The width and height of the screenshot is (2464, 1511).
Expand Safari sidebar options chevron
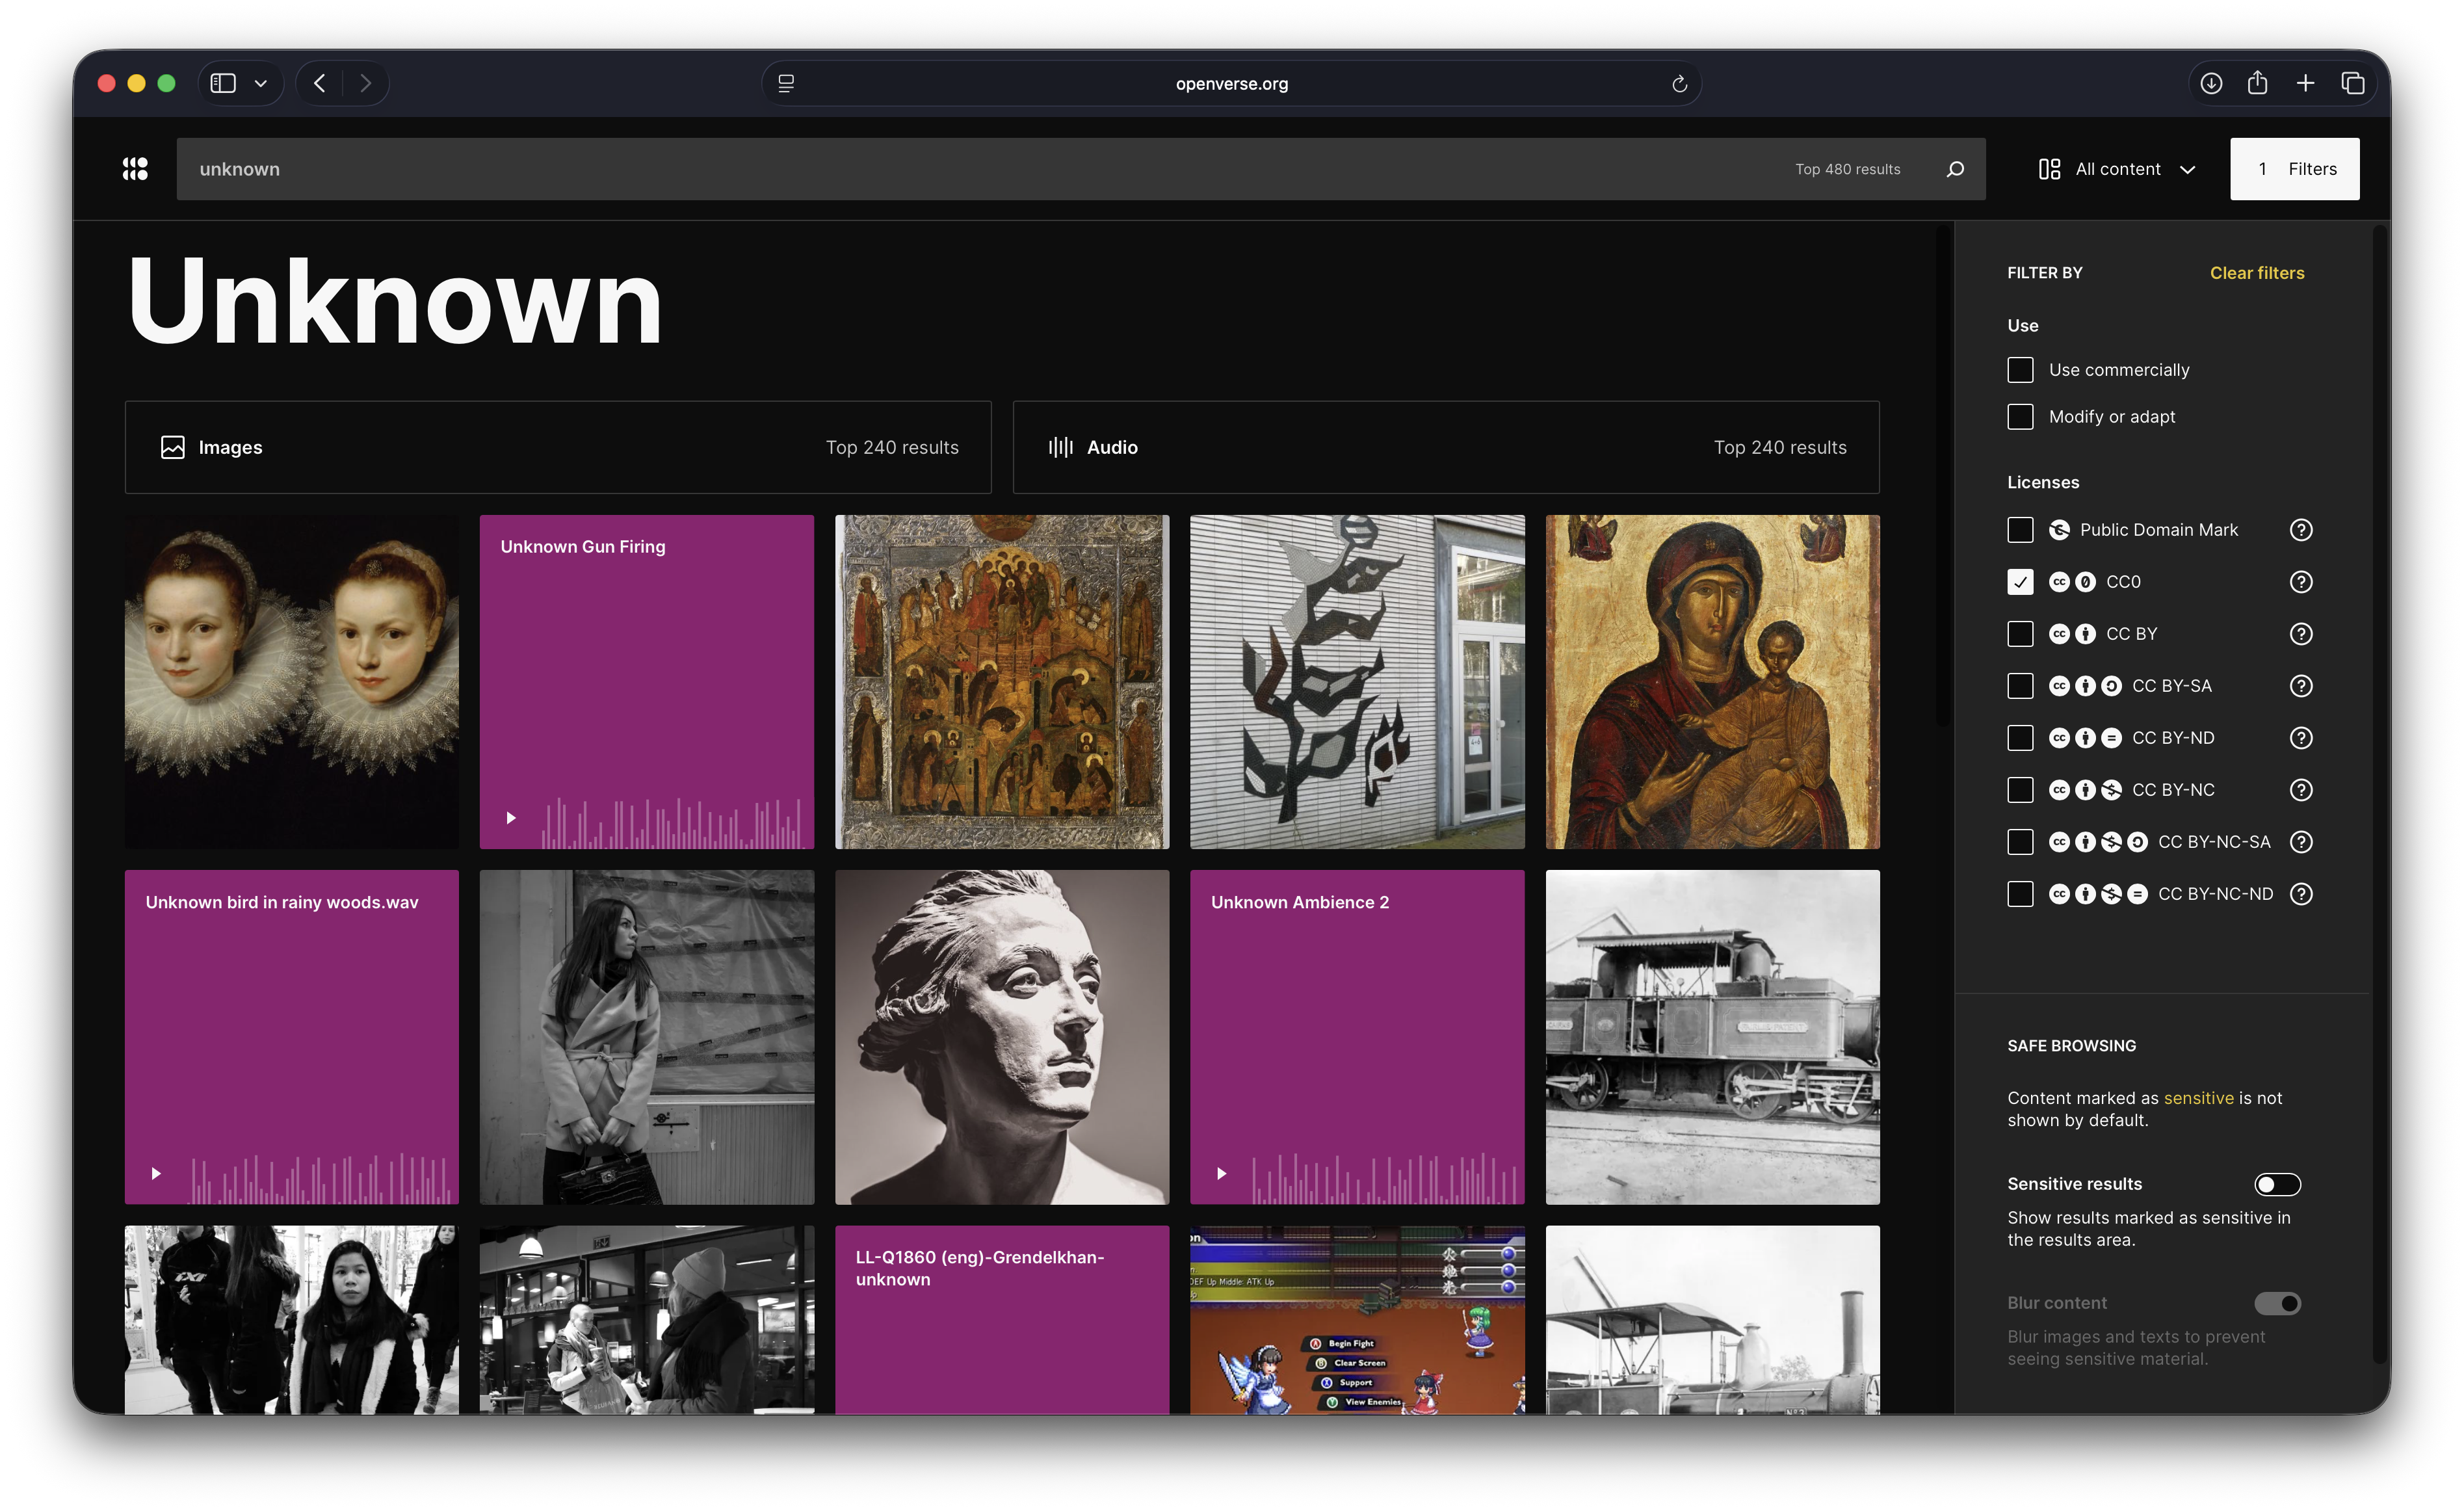(x=261, y=83)
